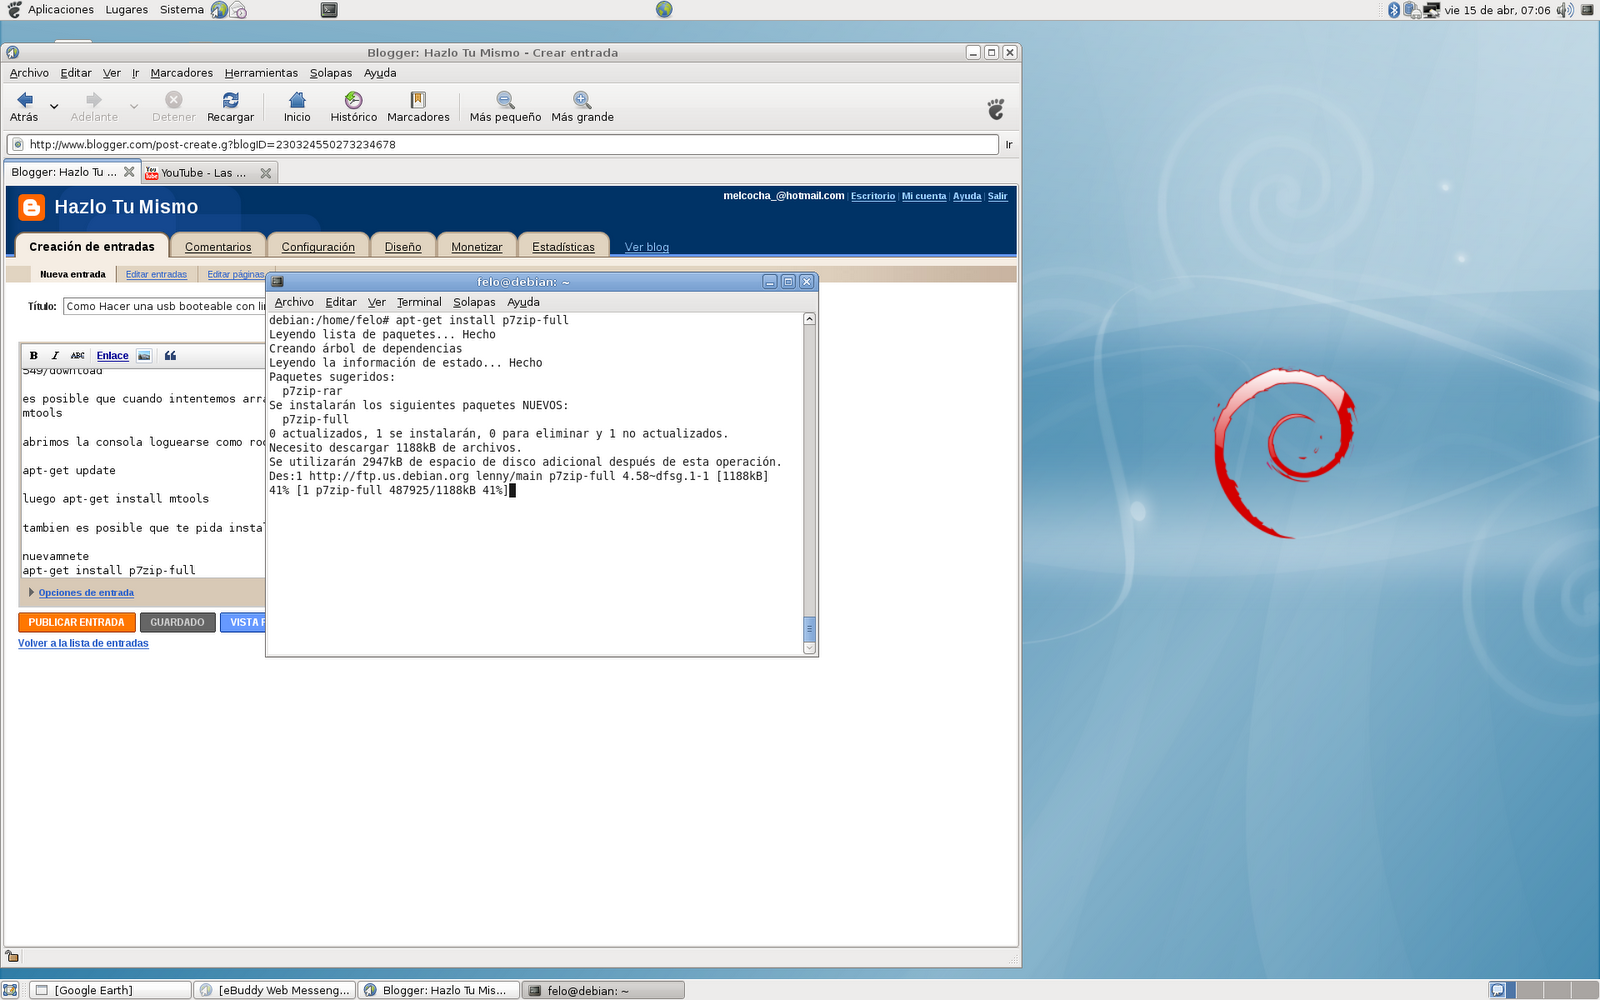The image size is (1600, 1000).
Task: Open Solapas menu in terminal window
Action: (x=474, y=302)
